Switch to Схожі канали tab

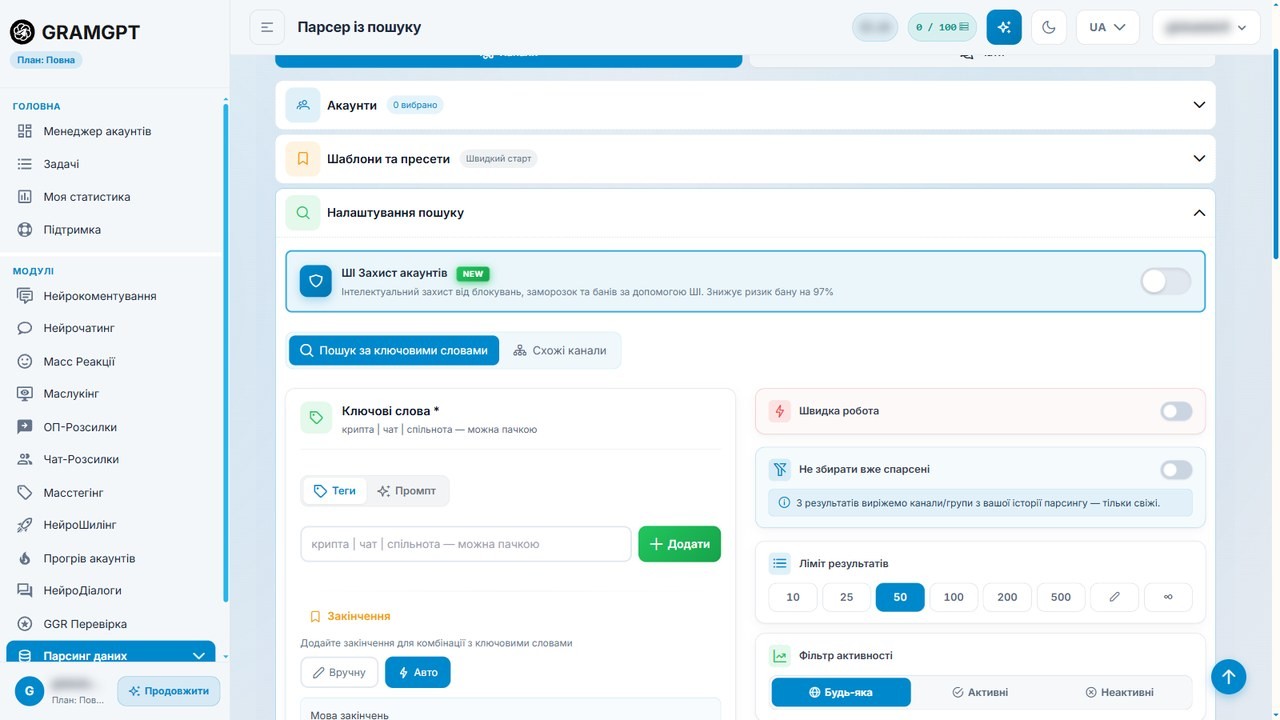point(560,351)
